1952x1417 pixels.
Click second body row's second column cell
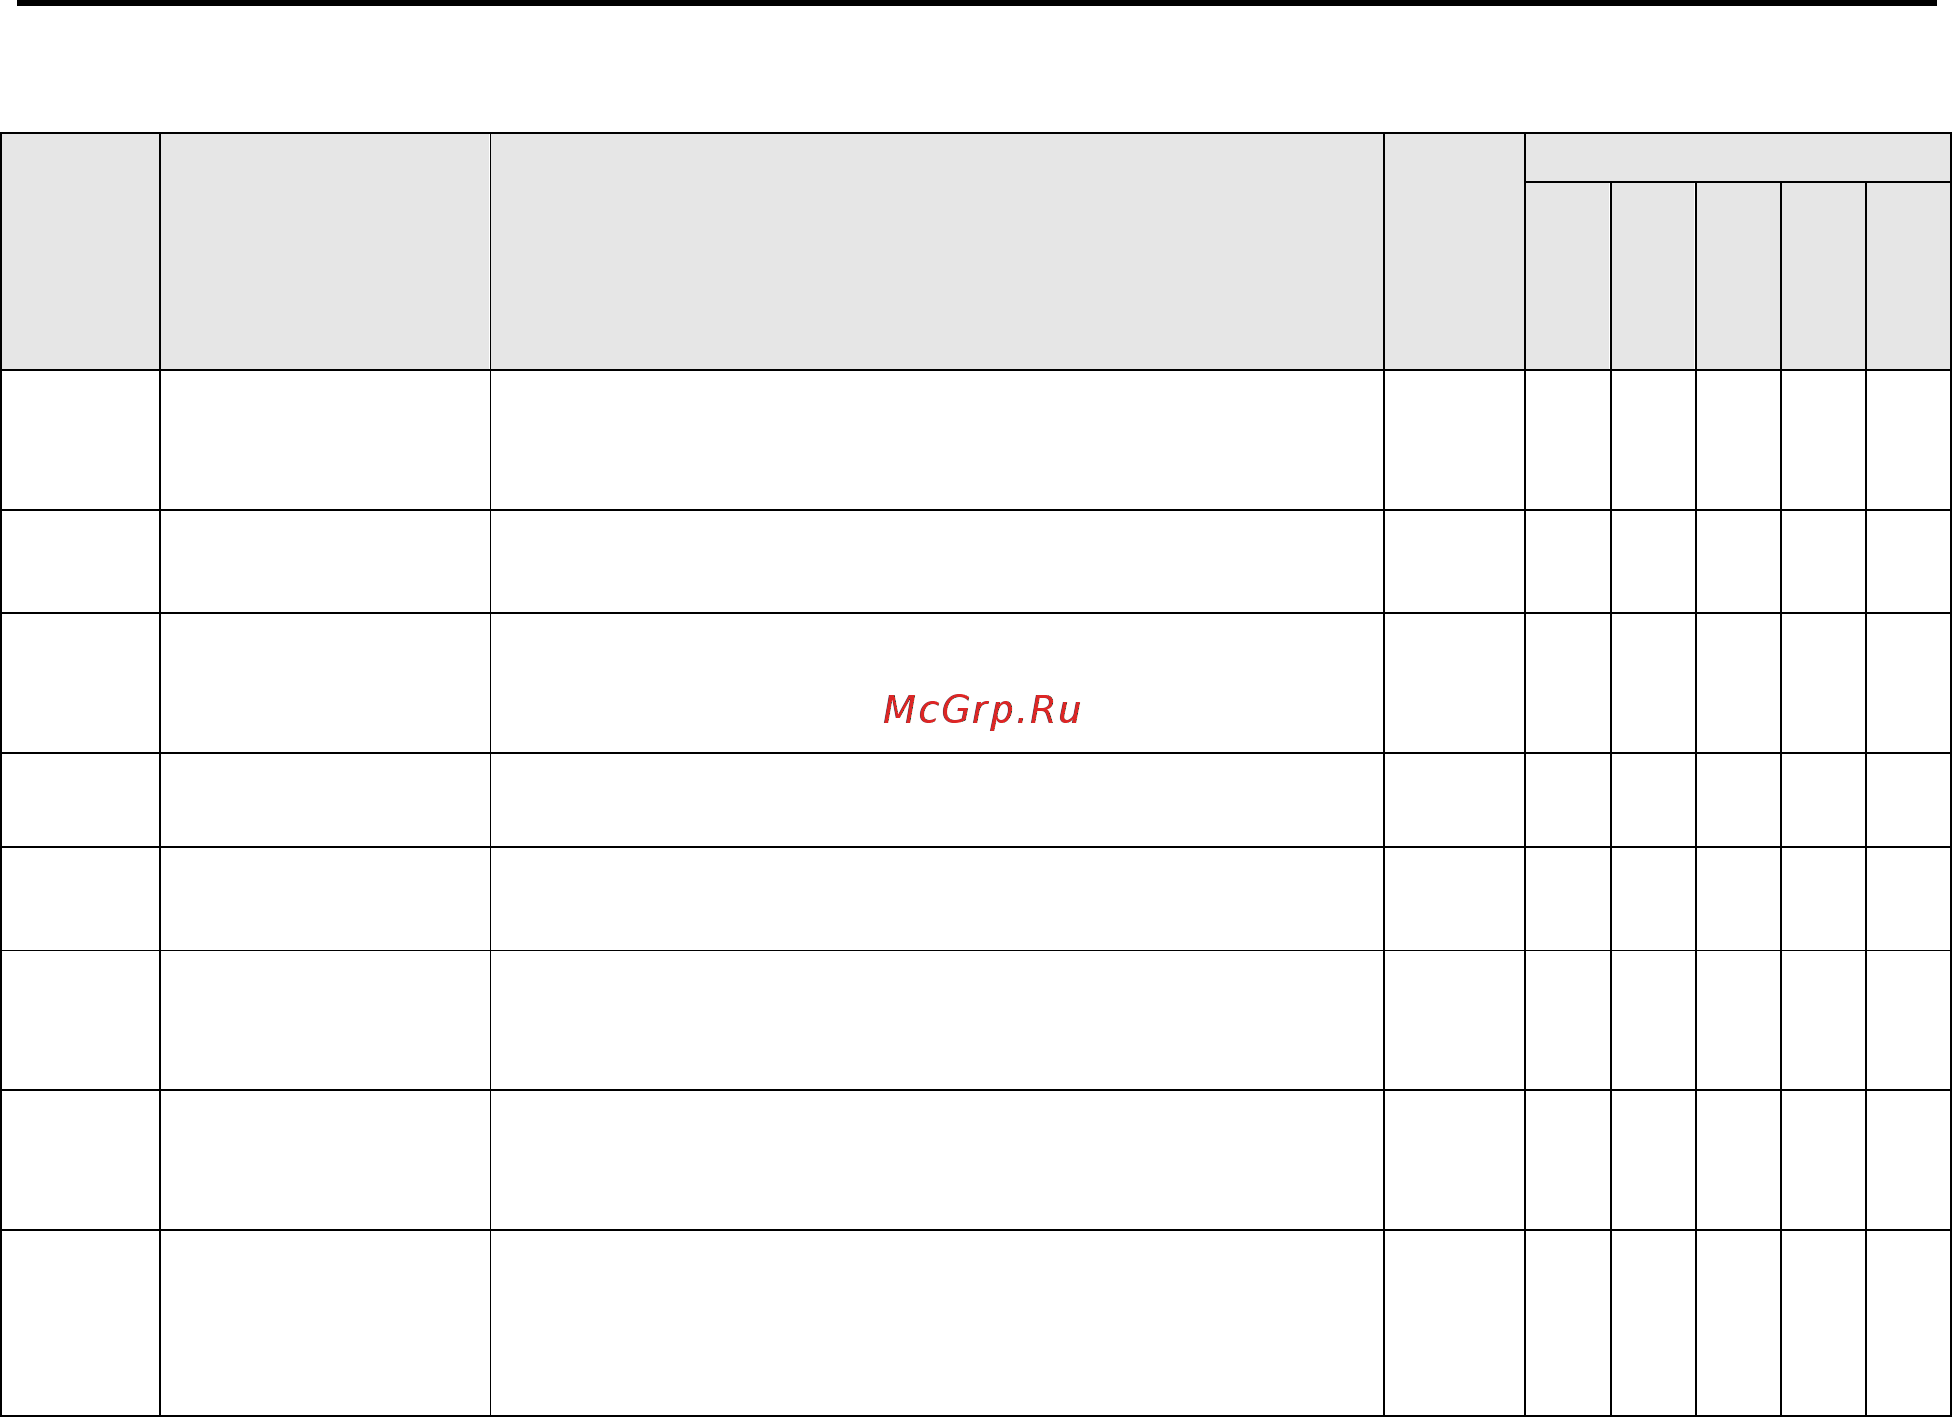tap(325, 562)
